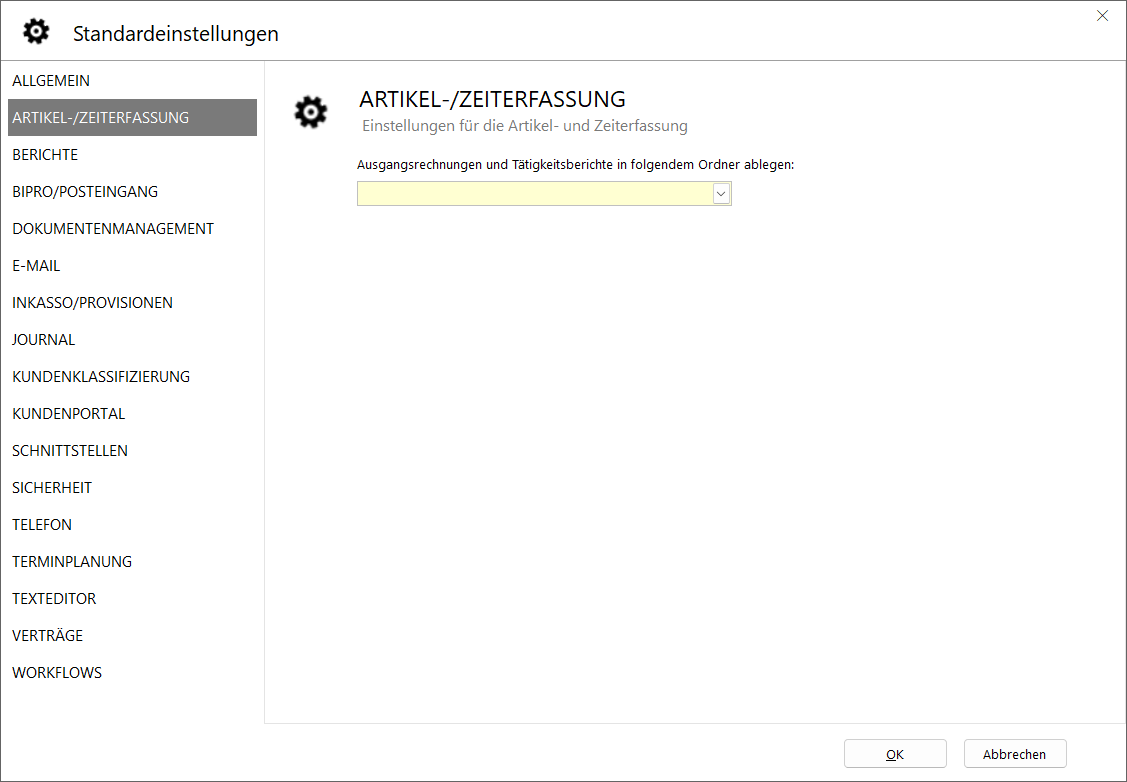Click the Abbrechen button to cancel
Viewport: 1127px width, 782px height.
click(1014, 754)
